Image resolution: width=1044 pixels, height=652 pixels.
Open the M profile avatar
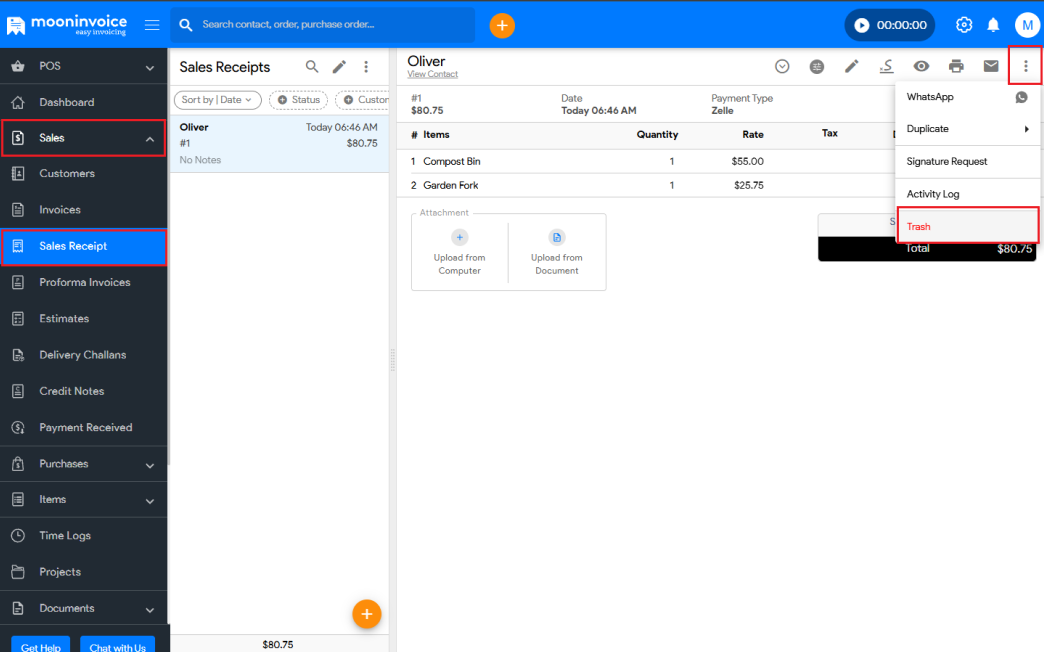point(1027,25)
